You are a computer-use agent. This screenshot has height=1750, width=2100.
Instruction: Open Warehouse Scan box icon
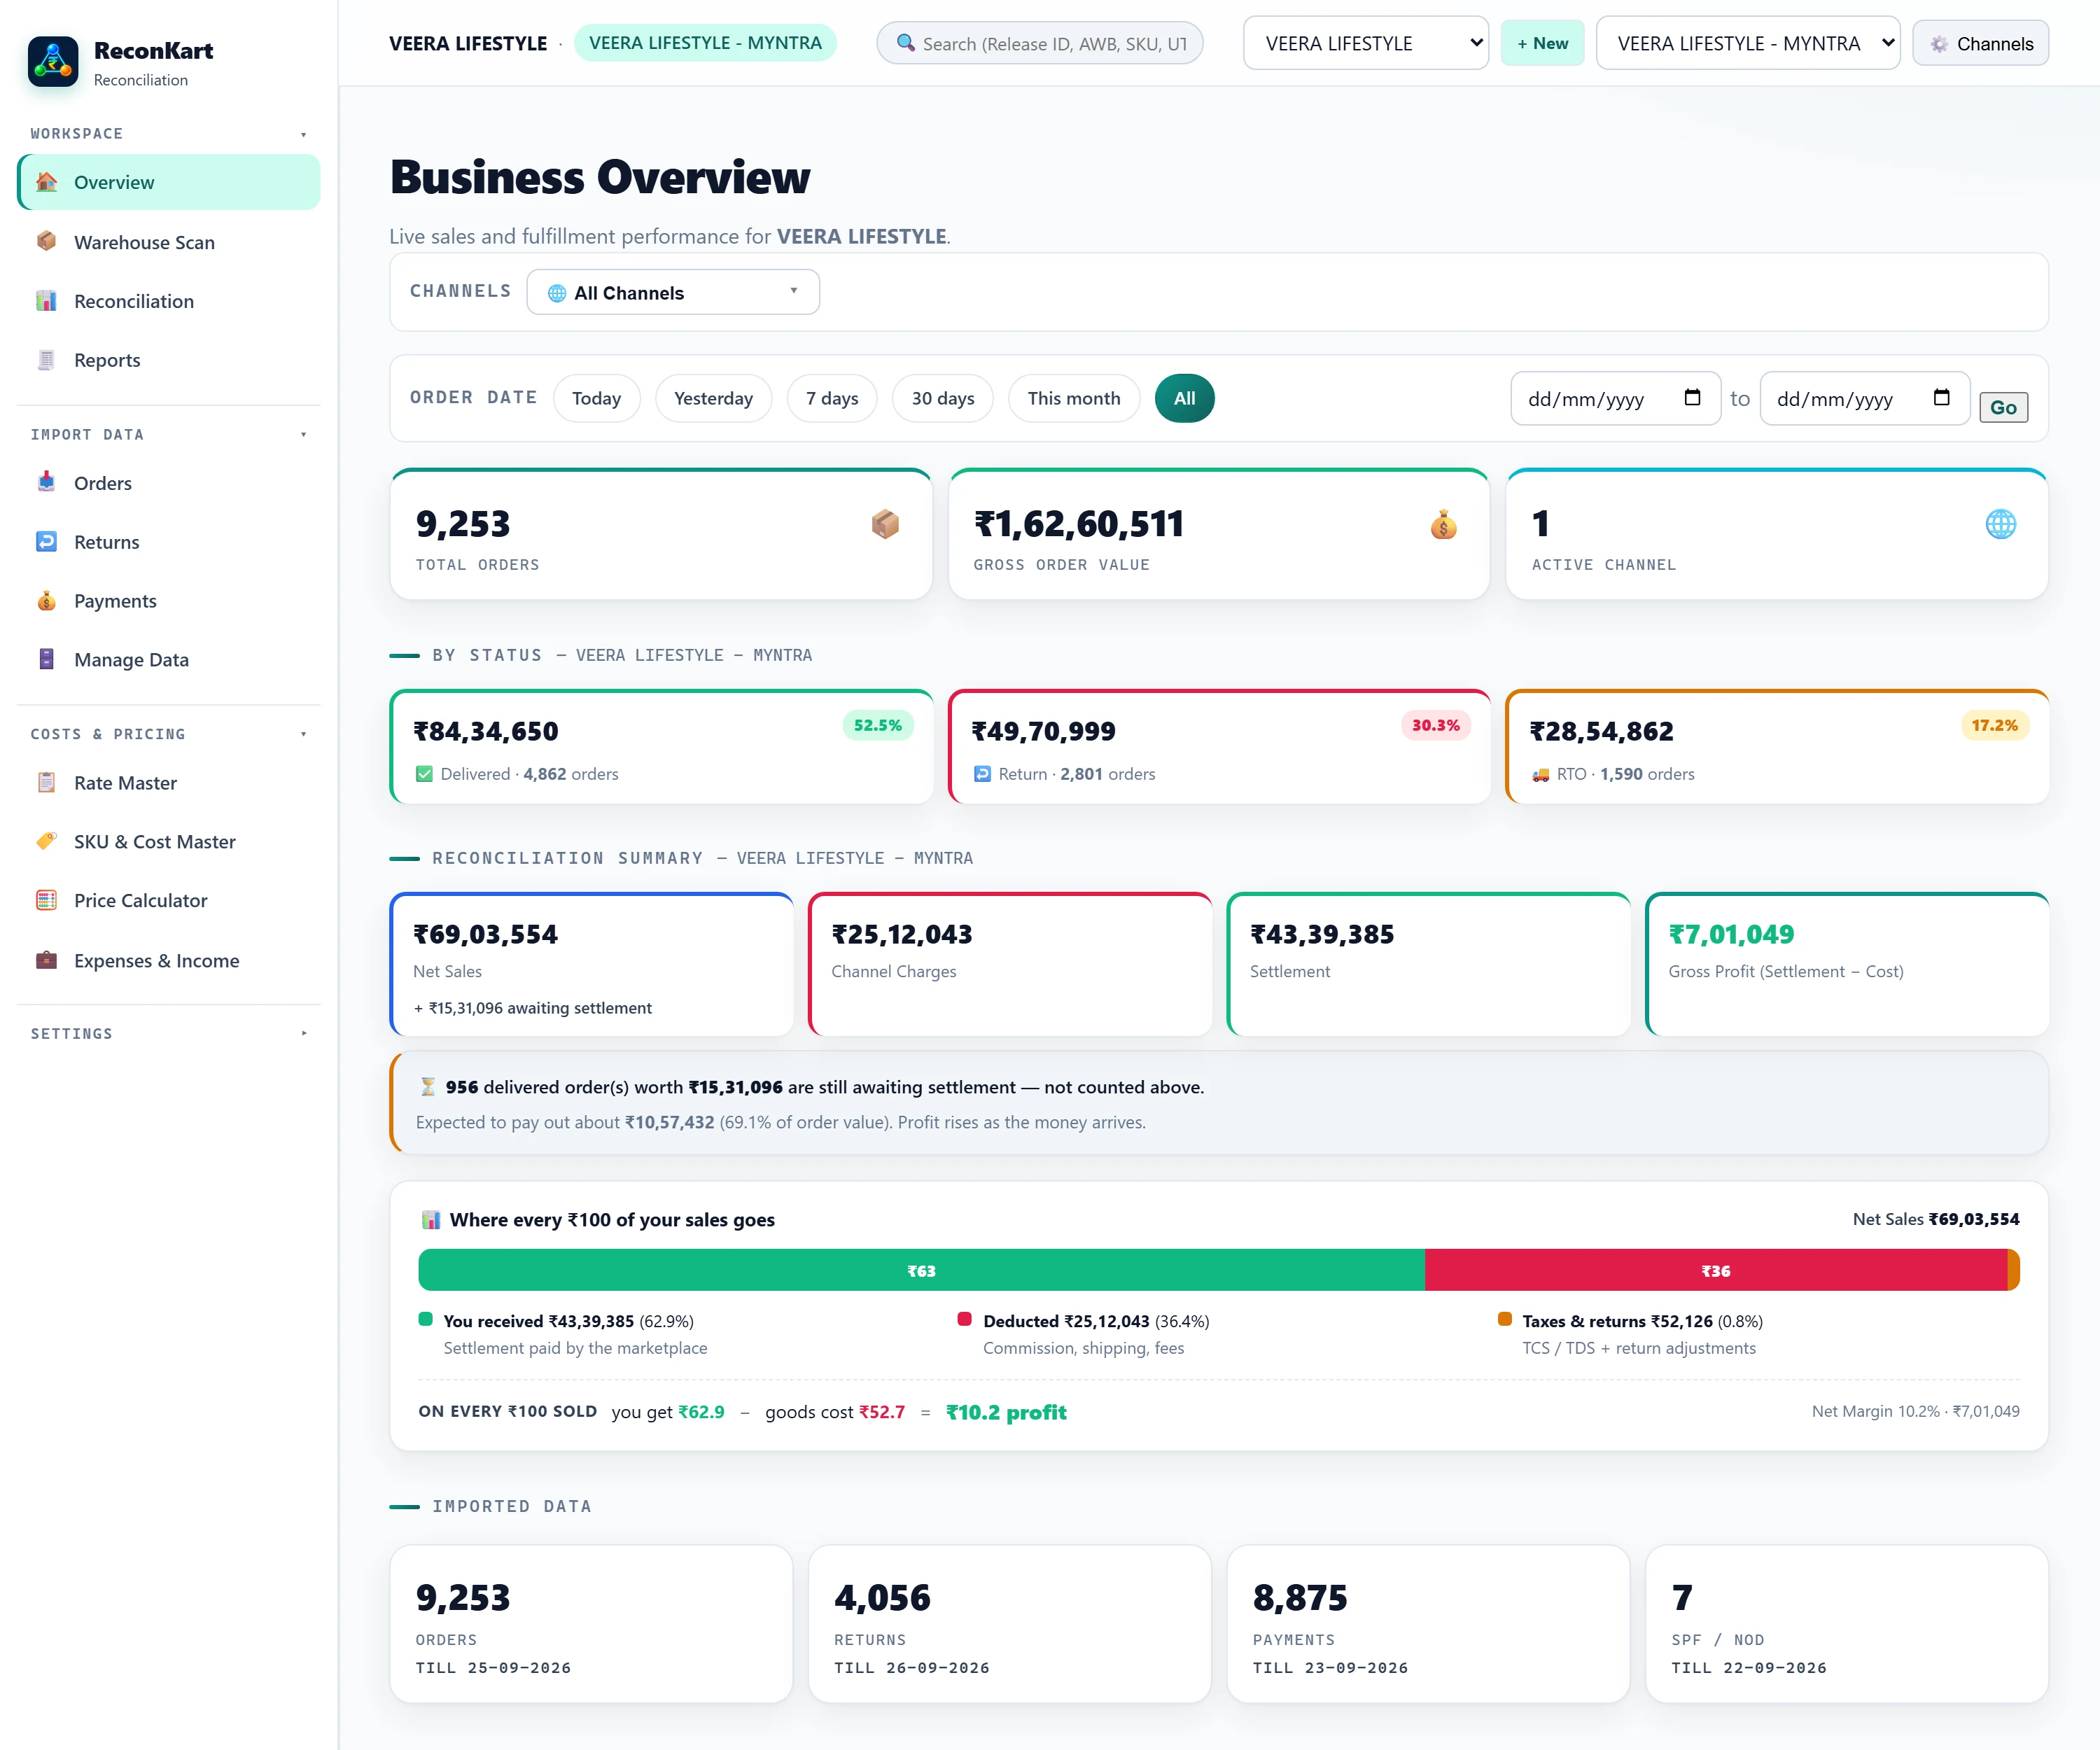coord(46,241)
